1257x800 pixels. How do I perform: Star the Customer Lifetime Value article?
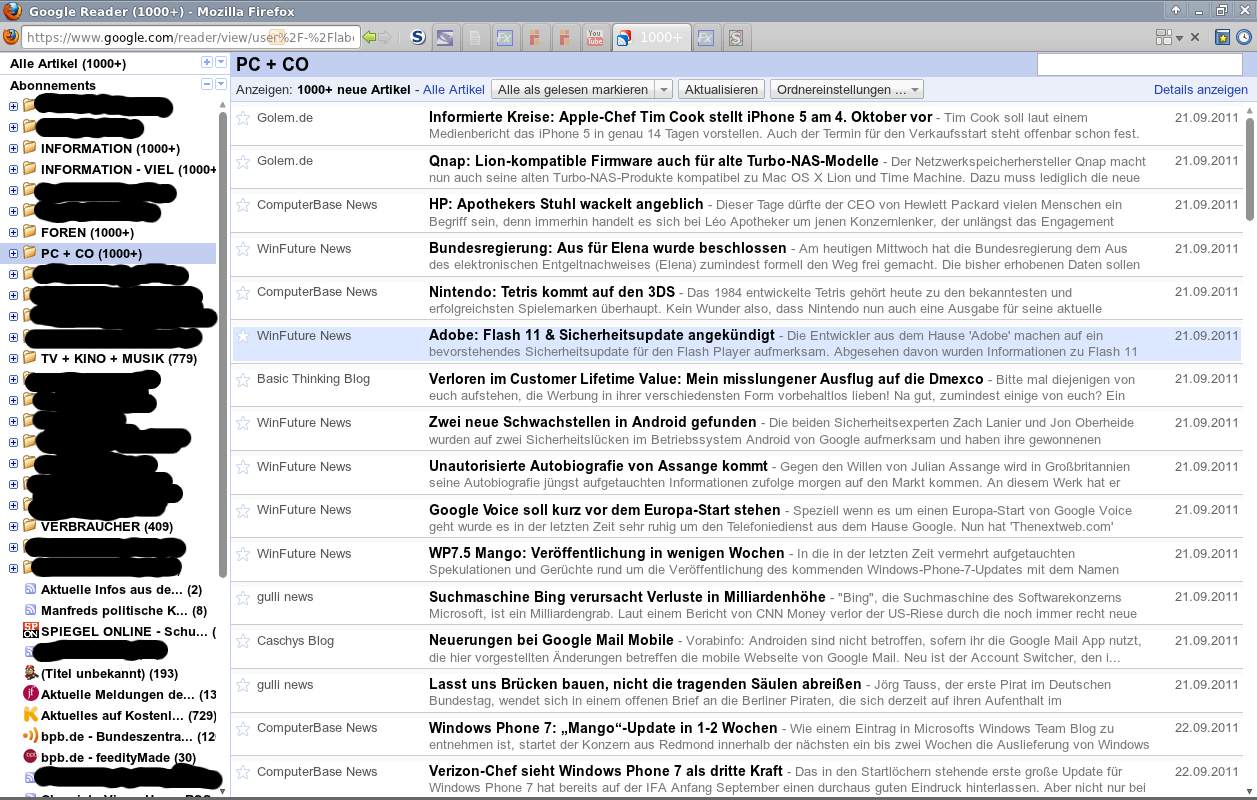click(x=242, y=379)
